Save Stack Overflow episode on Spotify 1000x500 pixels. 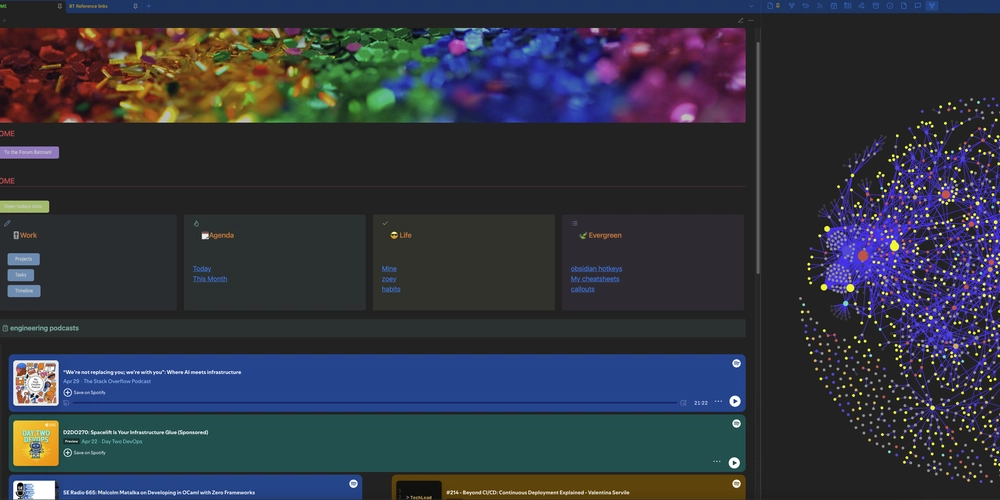click(85, 392)
